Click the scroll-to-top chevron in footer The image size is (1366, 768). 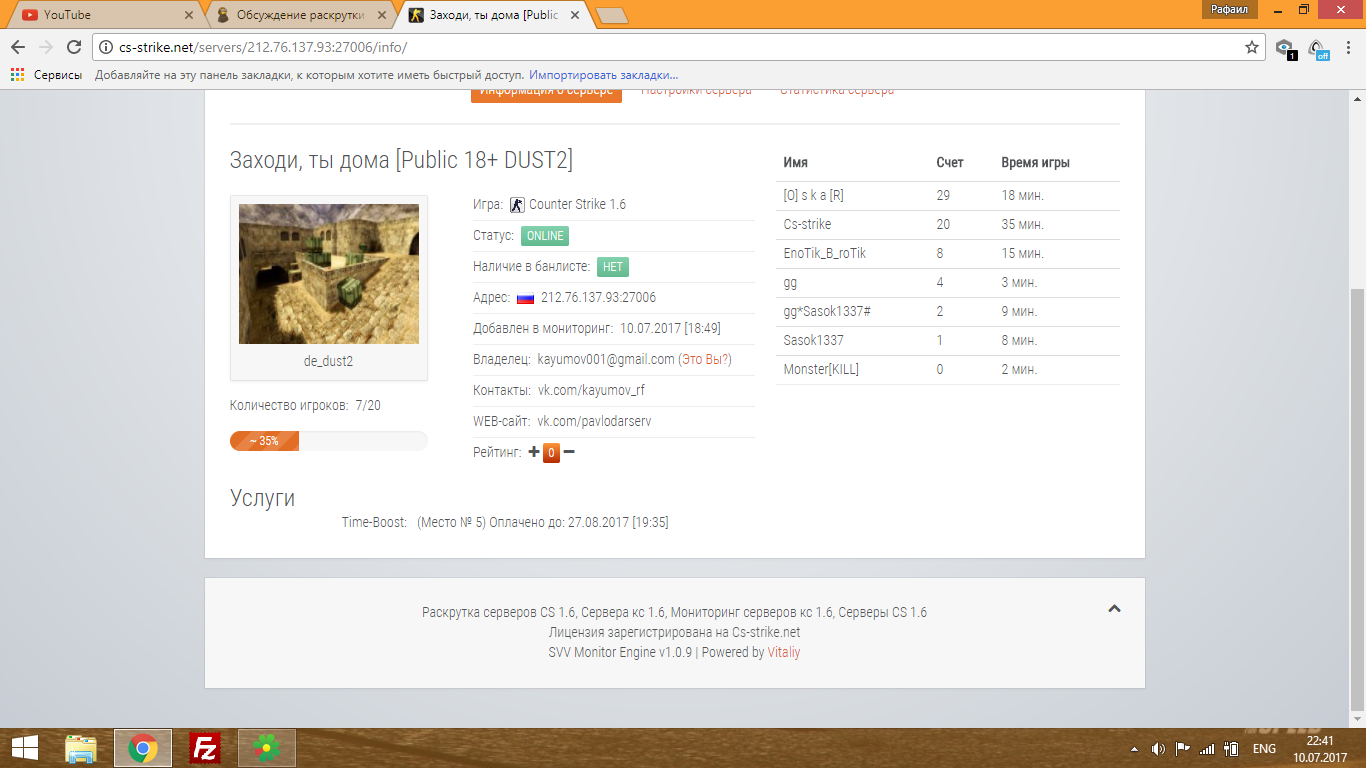pos(1114,608)
